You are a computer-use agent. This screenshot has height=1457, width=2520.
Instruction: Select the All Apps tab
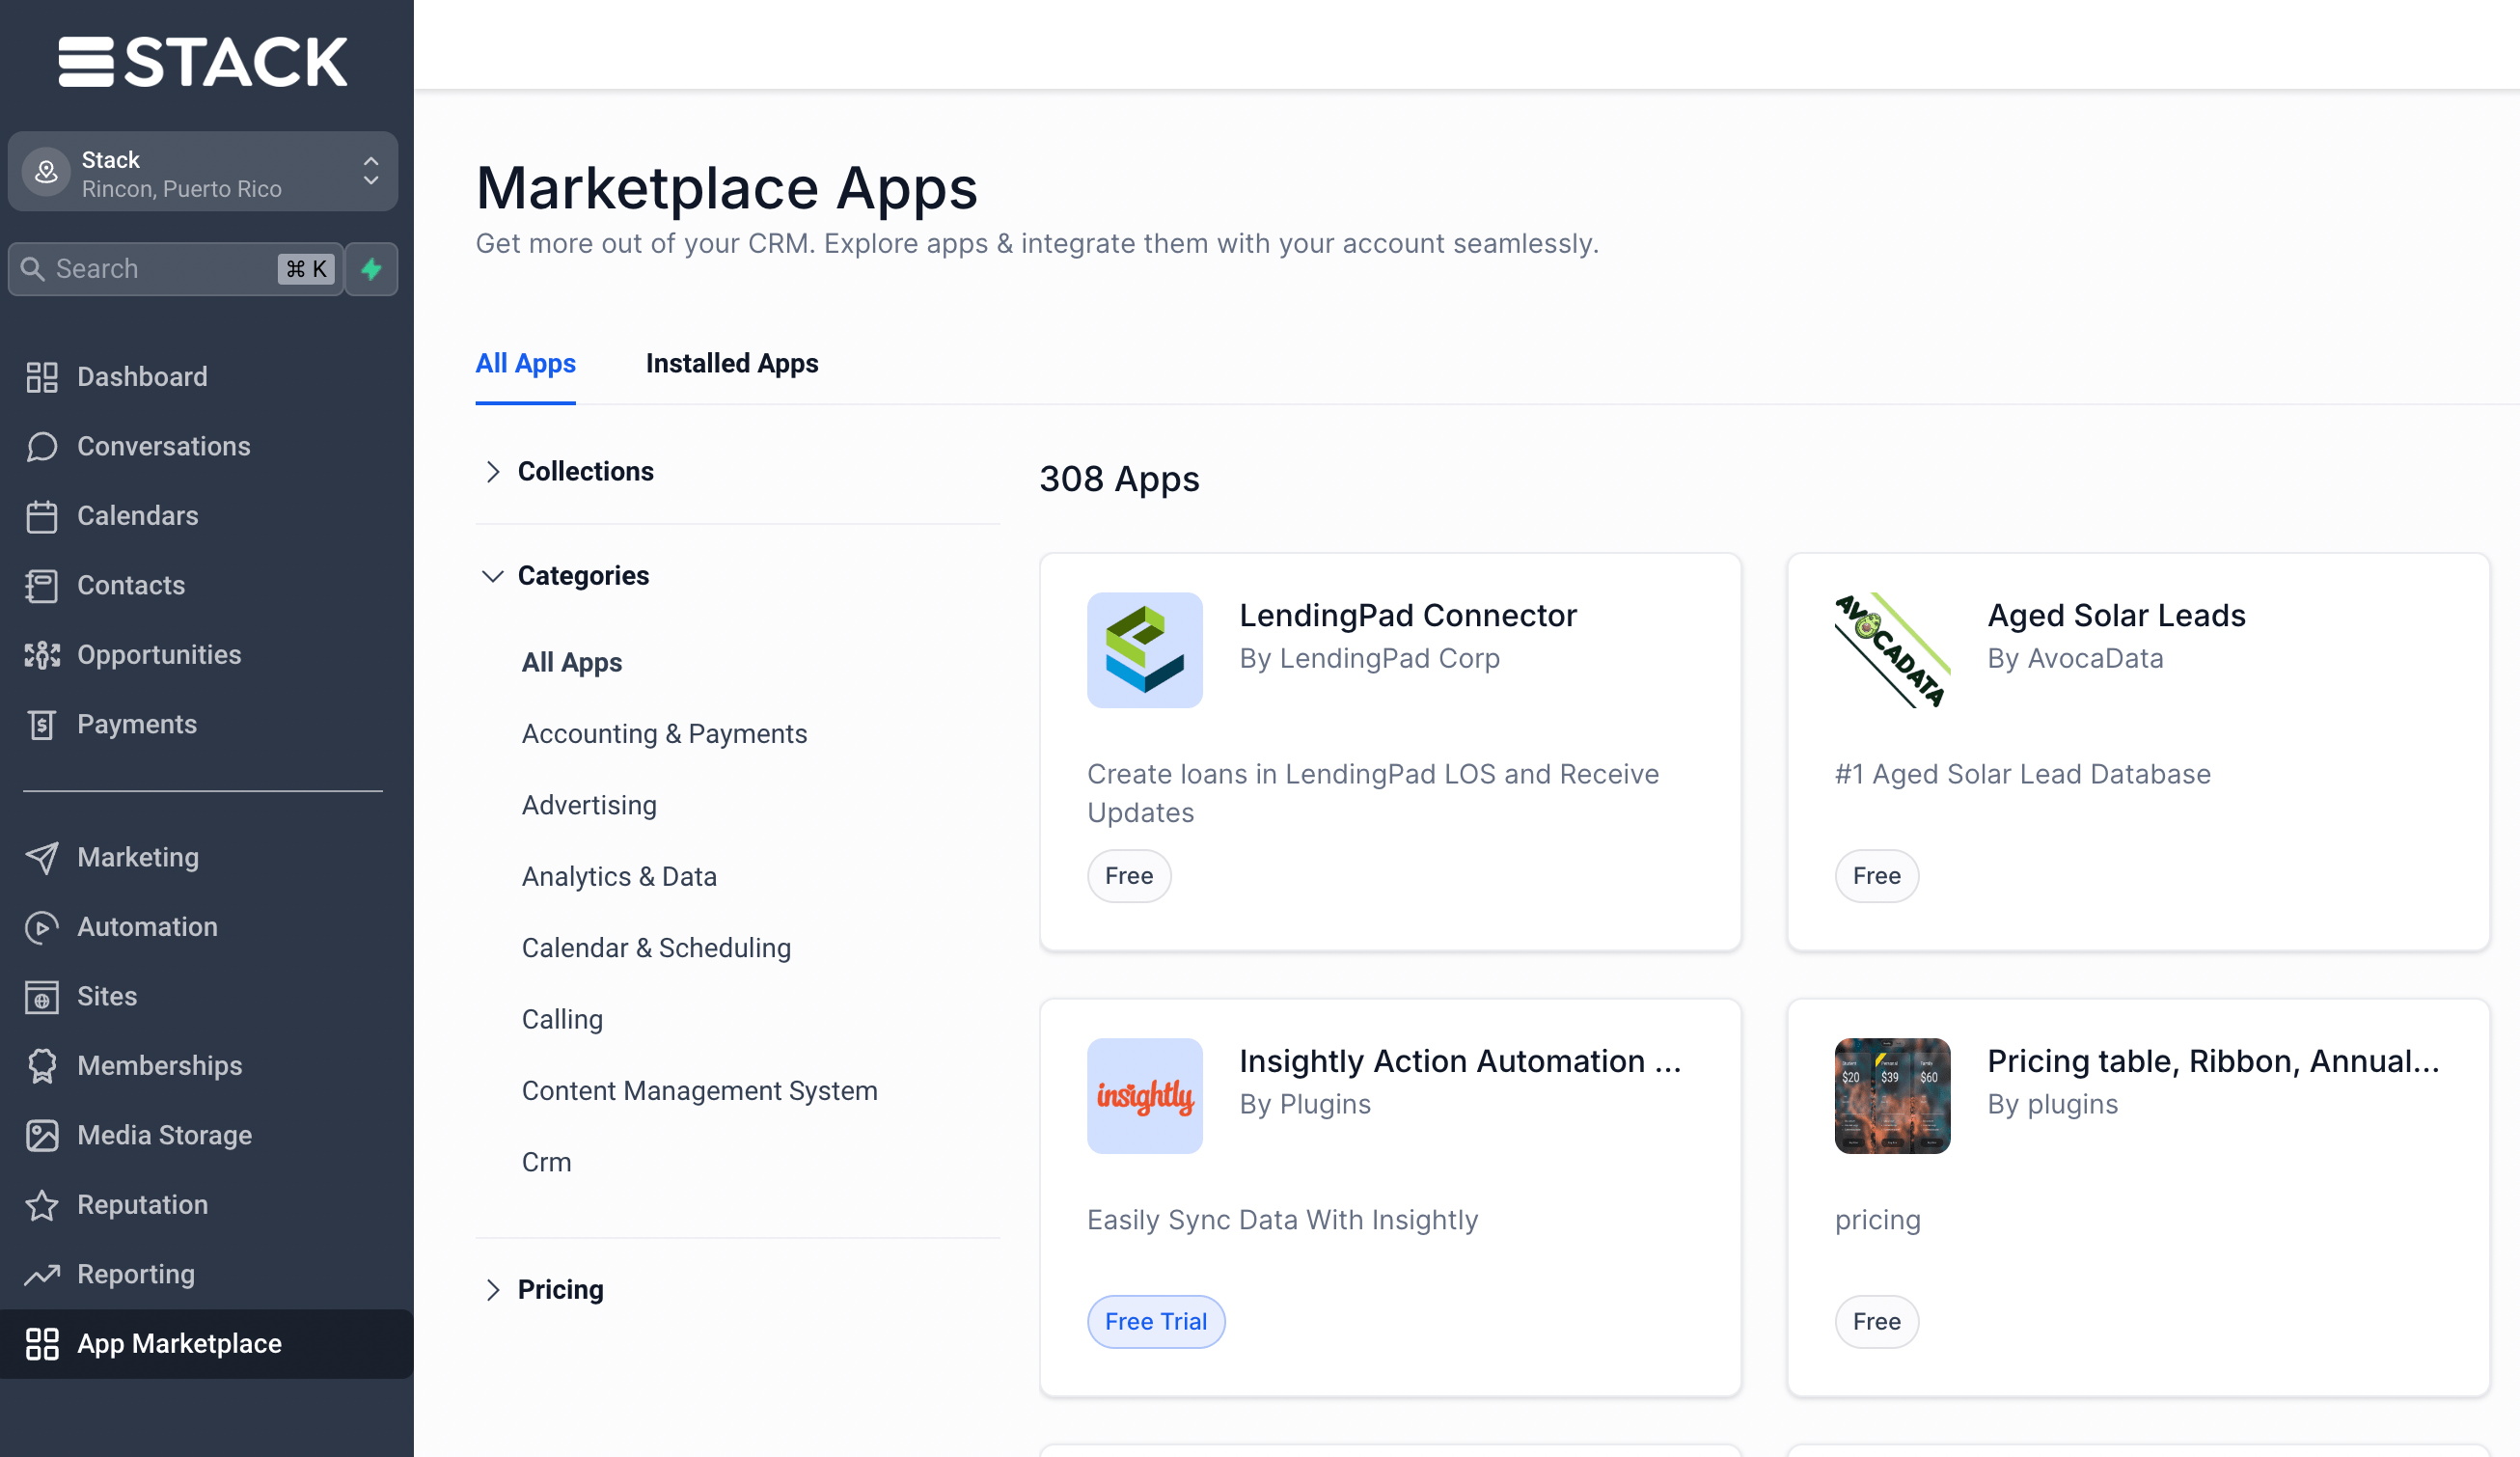[x=525, y=364]
